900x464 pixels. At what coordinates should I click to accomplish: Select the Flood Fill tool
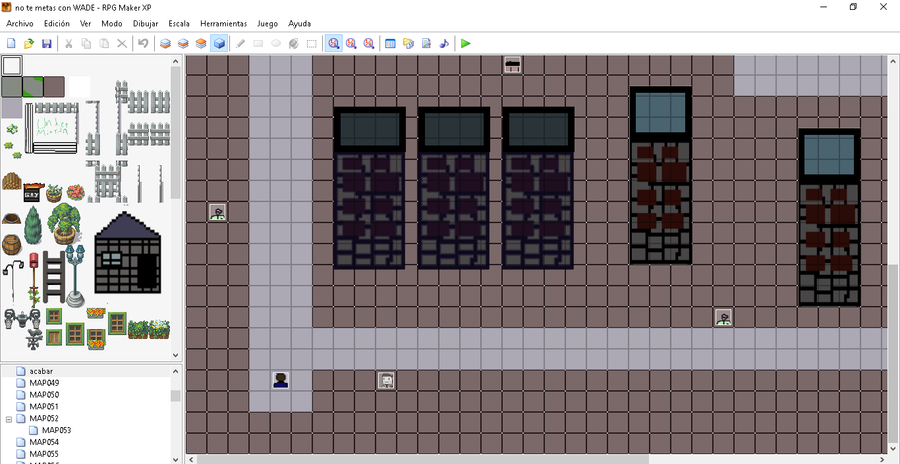click(x=294, y=43)
